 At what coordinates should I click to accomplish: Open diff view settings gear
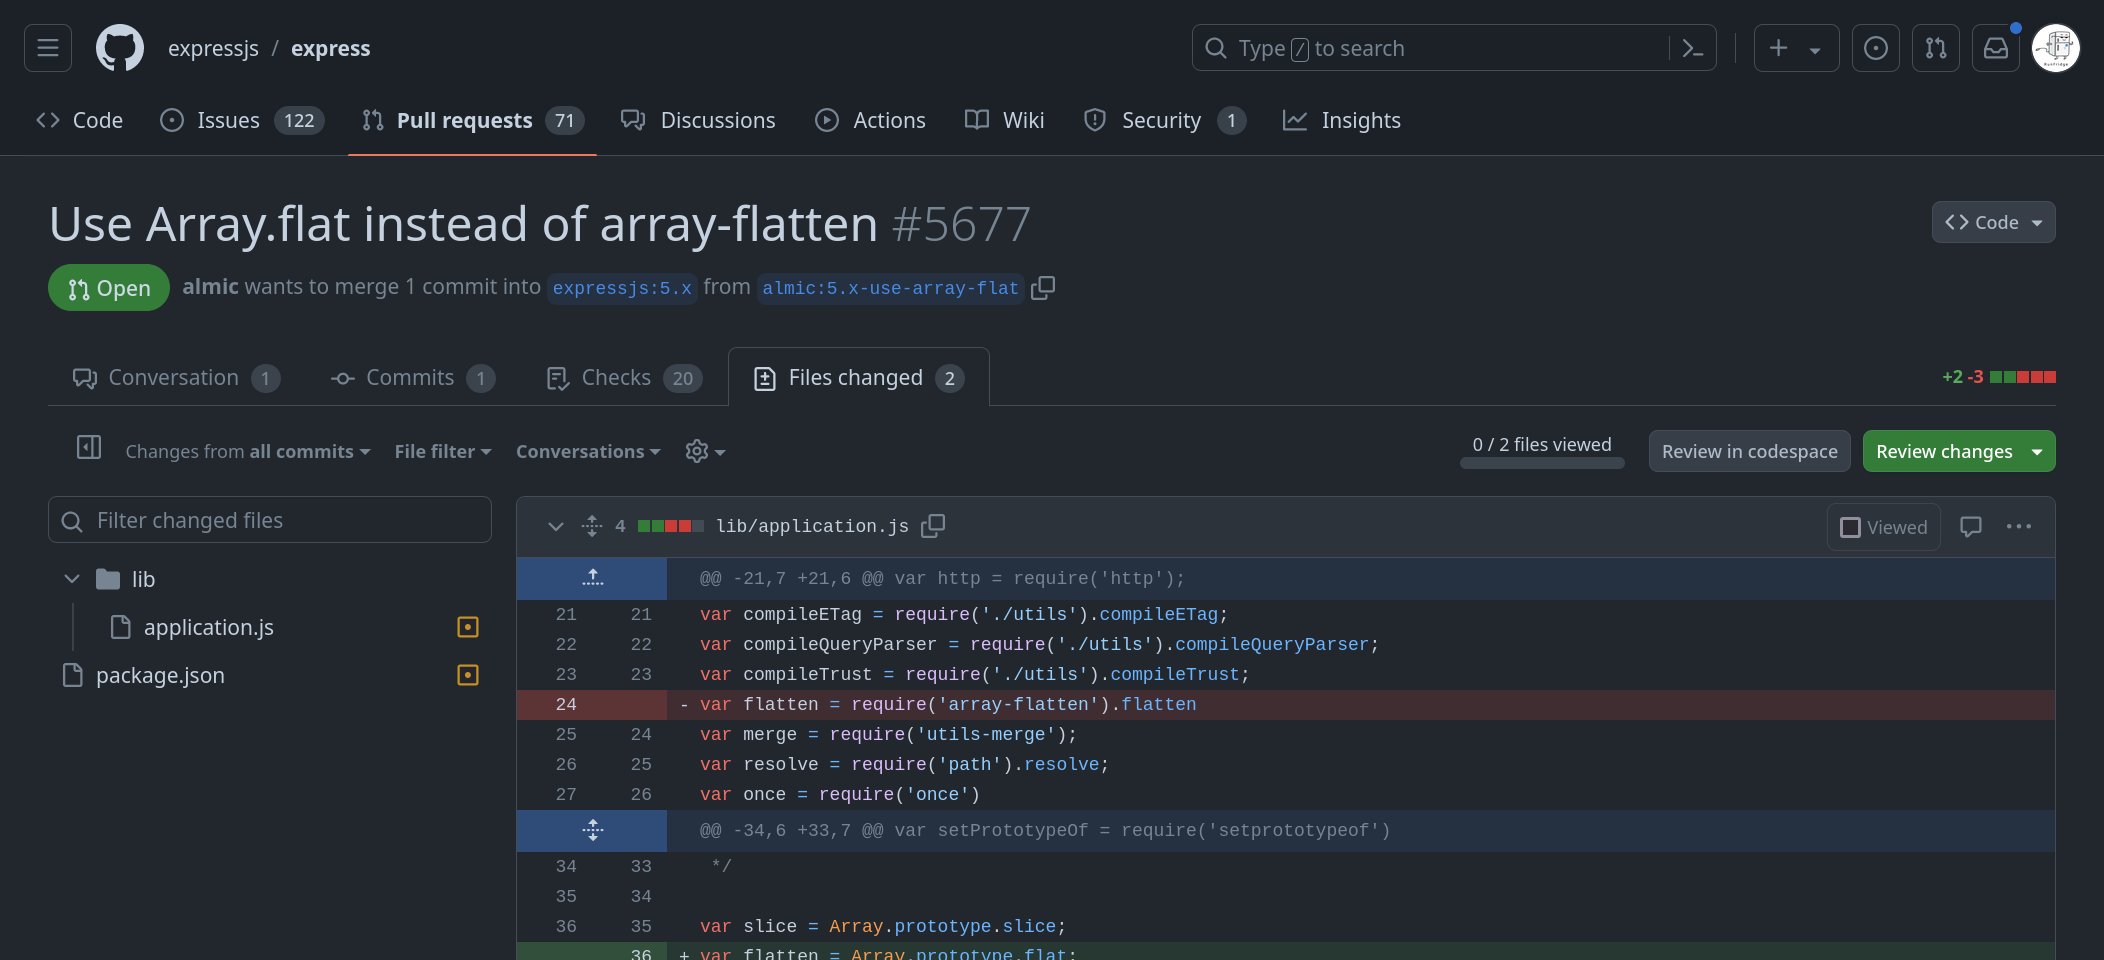click(x=705, y=451)
